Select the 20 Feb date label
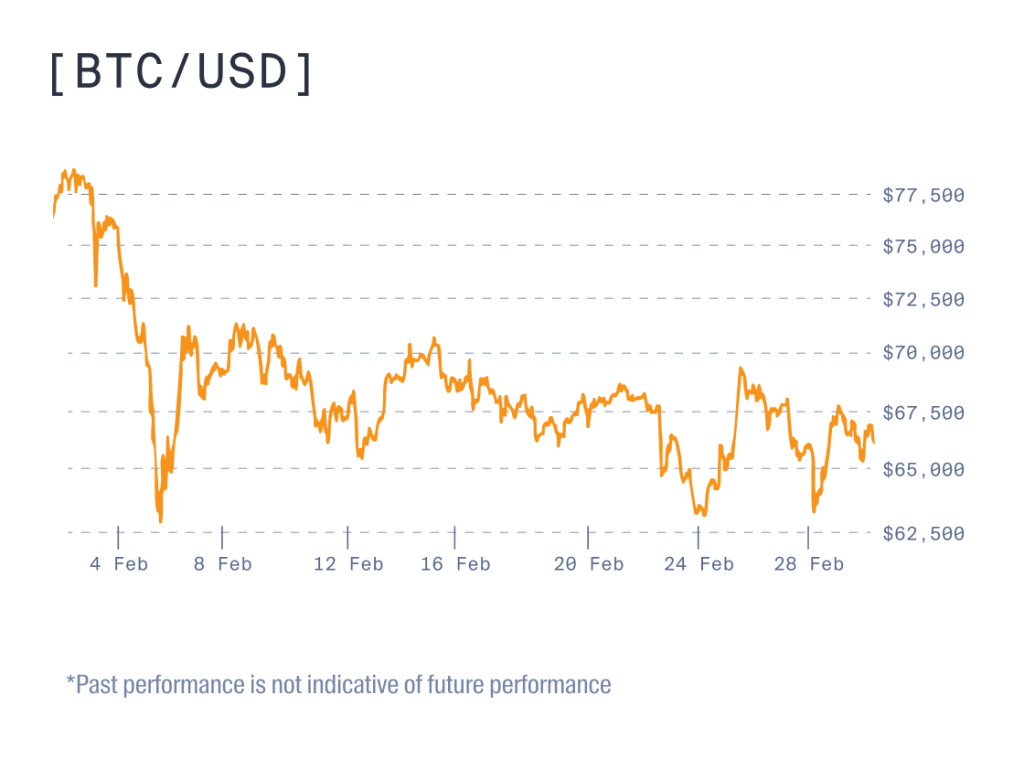Viewport: 1024px width, 770px height. click(588, 565)
